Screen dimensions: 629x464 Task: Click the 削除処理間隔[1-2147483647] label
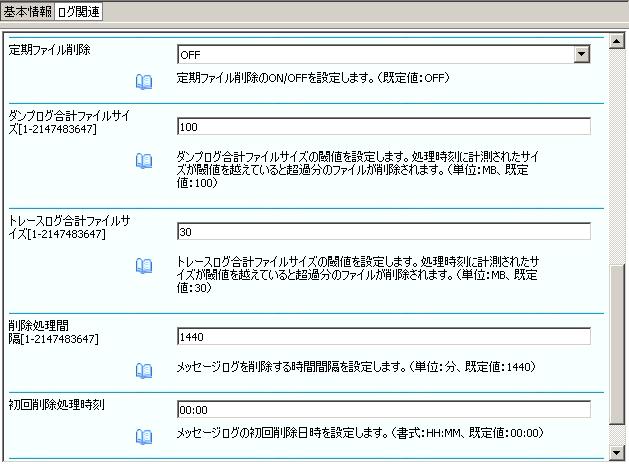[x=53, y=332]
